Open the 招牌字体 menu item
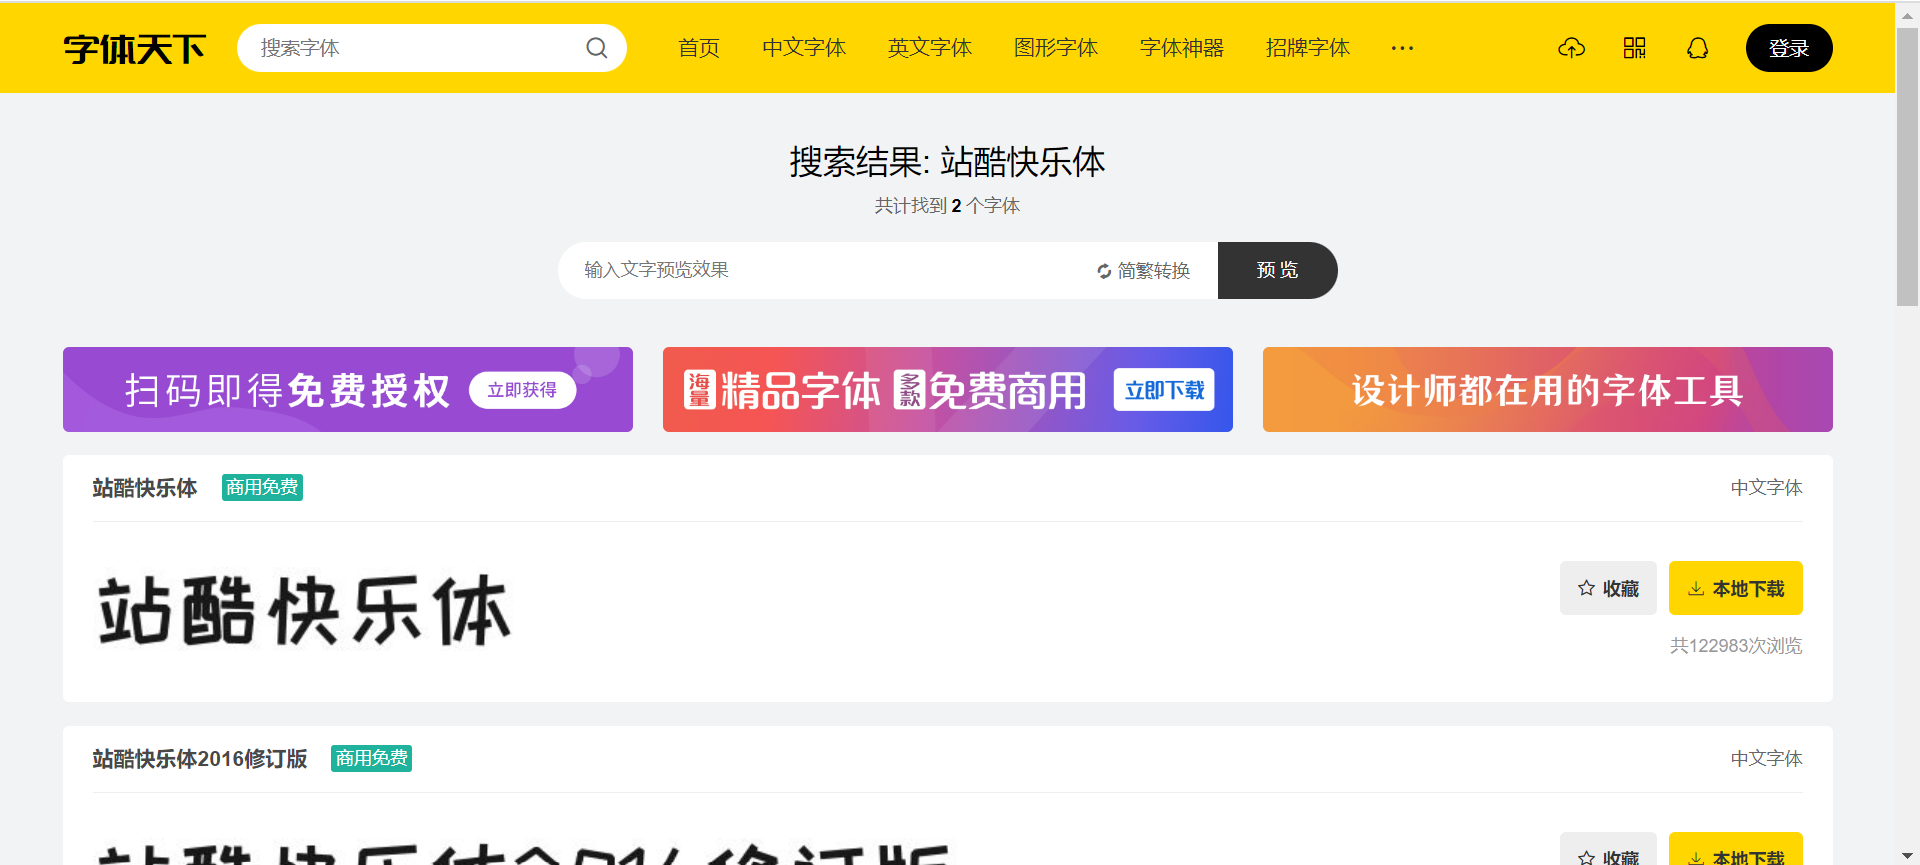Screen dimensions: 1920x865 pyautogui.click(x=1308, y=48)
